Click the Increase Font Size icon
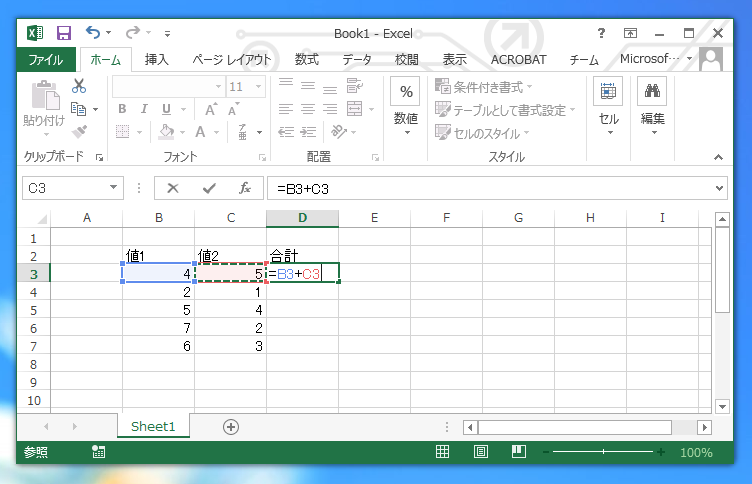This screenshot has height=484, width=752. [x=211, y=109]
